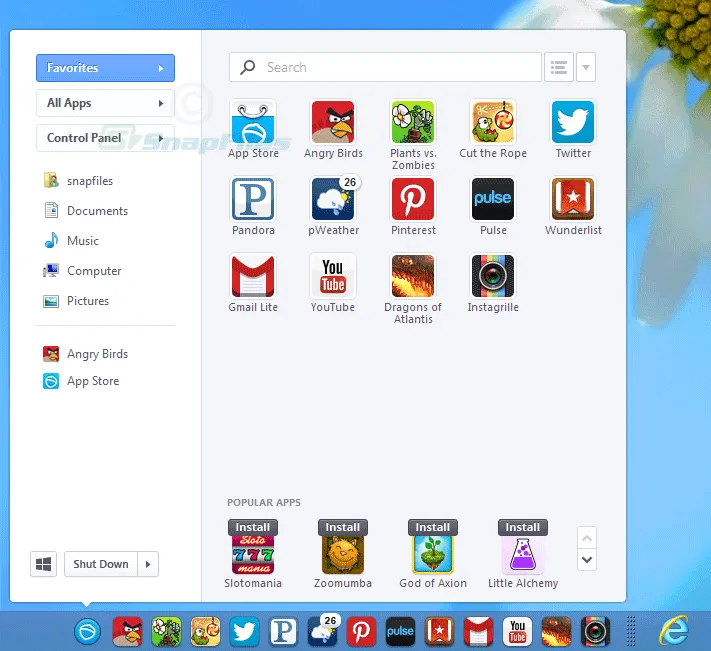This screenshot has height=651, width=711.
Task: Click Wunderlist icon in the taskbar
Action: coord(439,631)
